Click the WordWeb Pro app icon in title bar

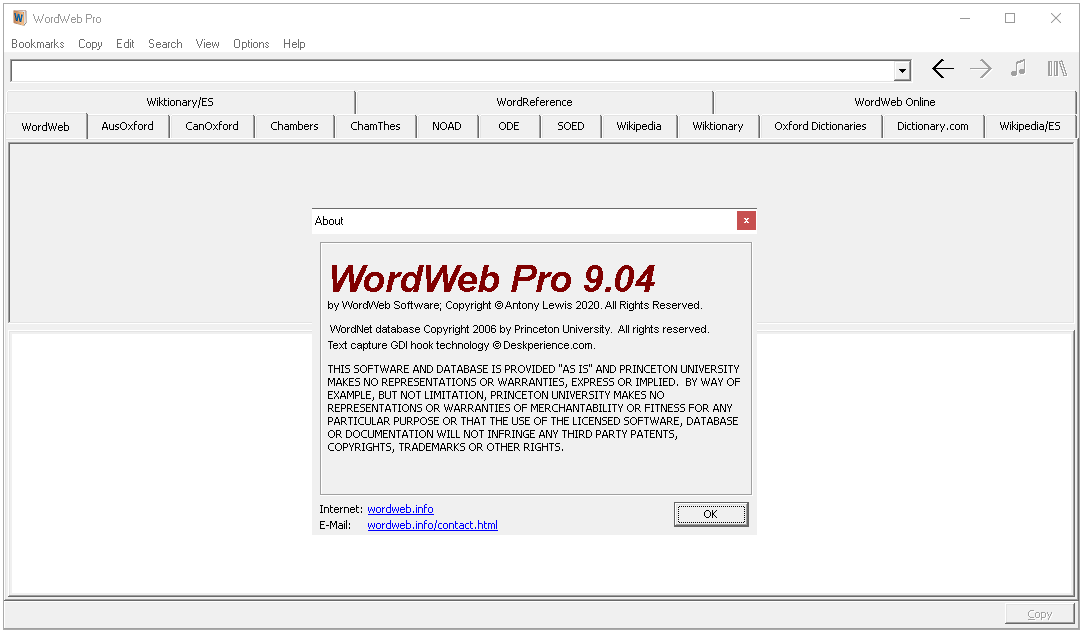(19, 18)
